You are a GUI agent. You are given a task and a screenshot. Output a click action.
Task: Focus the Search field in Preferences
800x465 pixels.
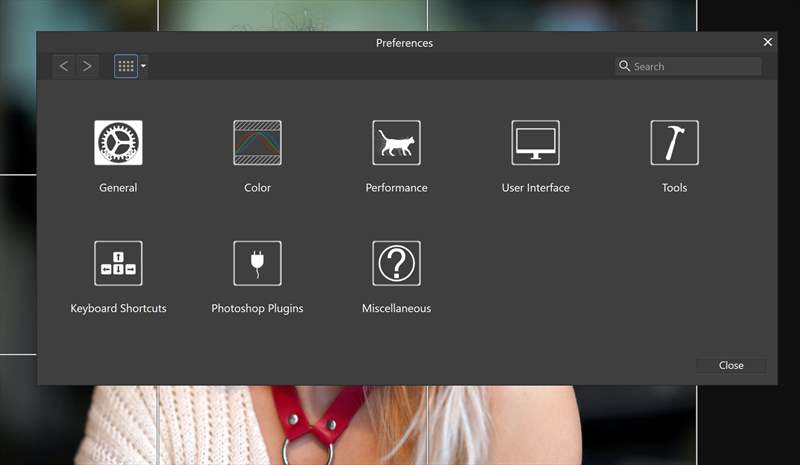pyautogui.click(x=688, y=66)
